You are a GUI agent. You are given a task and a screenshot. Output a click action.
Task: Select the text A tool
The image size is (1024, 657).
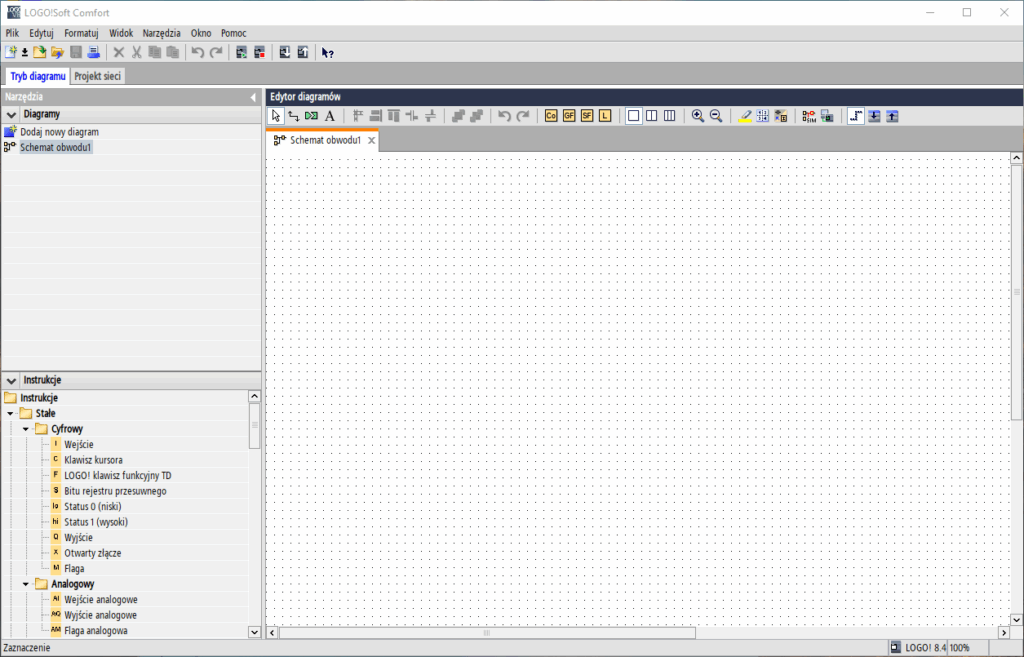pos(330,116)
